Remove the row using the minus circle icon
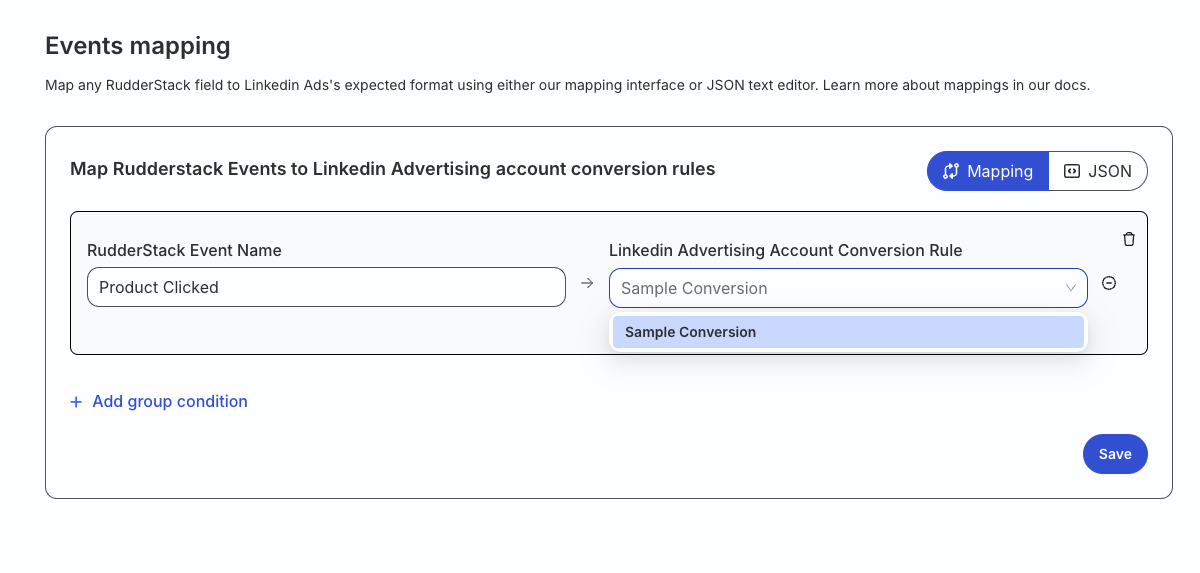Viewport: 1200px width, 573px height. [1109, 283]
